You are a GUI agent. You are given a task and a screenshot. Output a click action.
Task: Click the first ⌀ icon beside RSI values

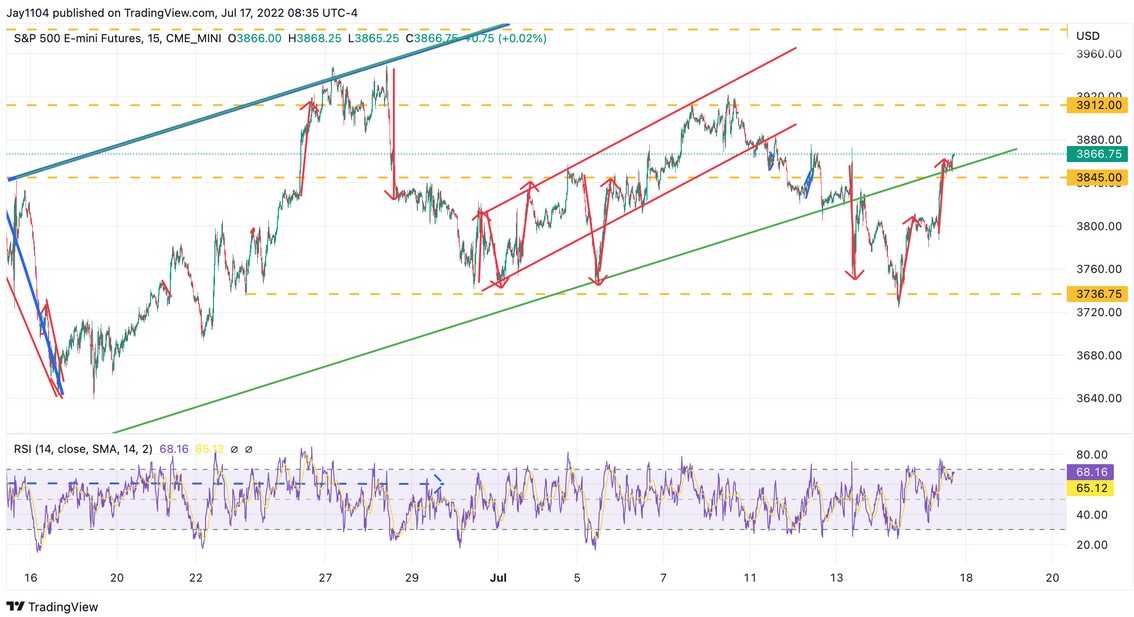(x=234, y=449)
